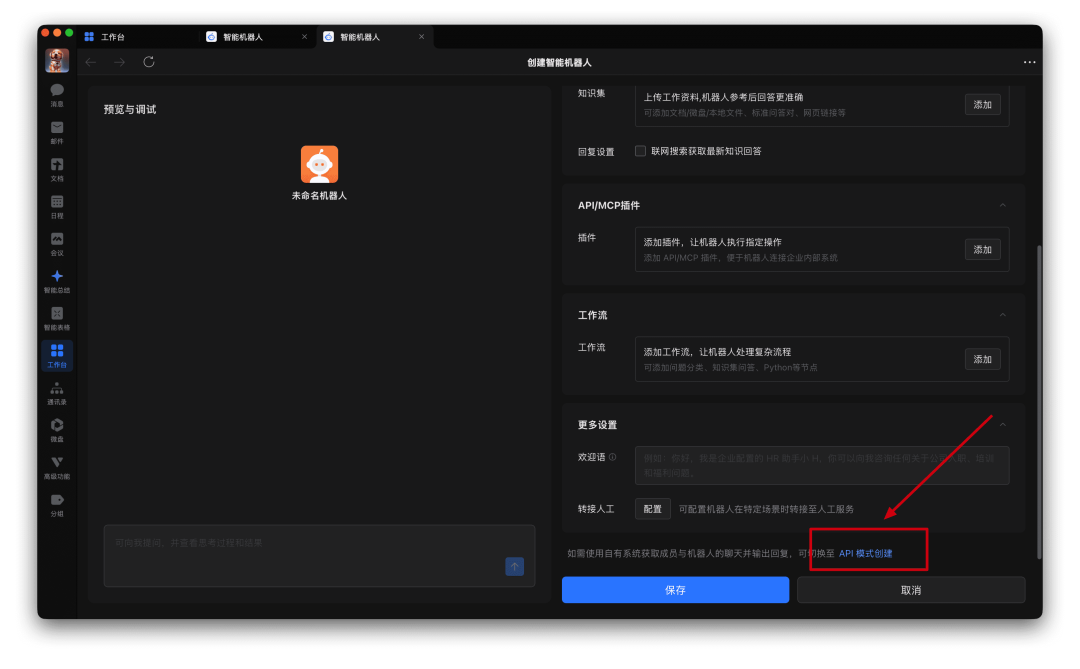Click the send arrow in debug chat
The image size is (1080, 669).
[x=514, y=566]
